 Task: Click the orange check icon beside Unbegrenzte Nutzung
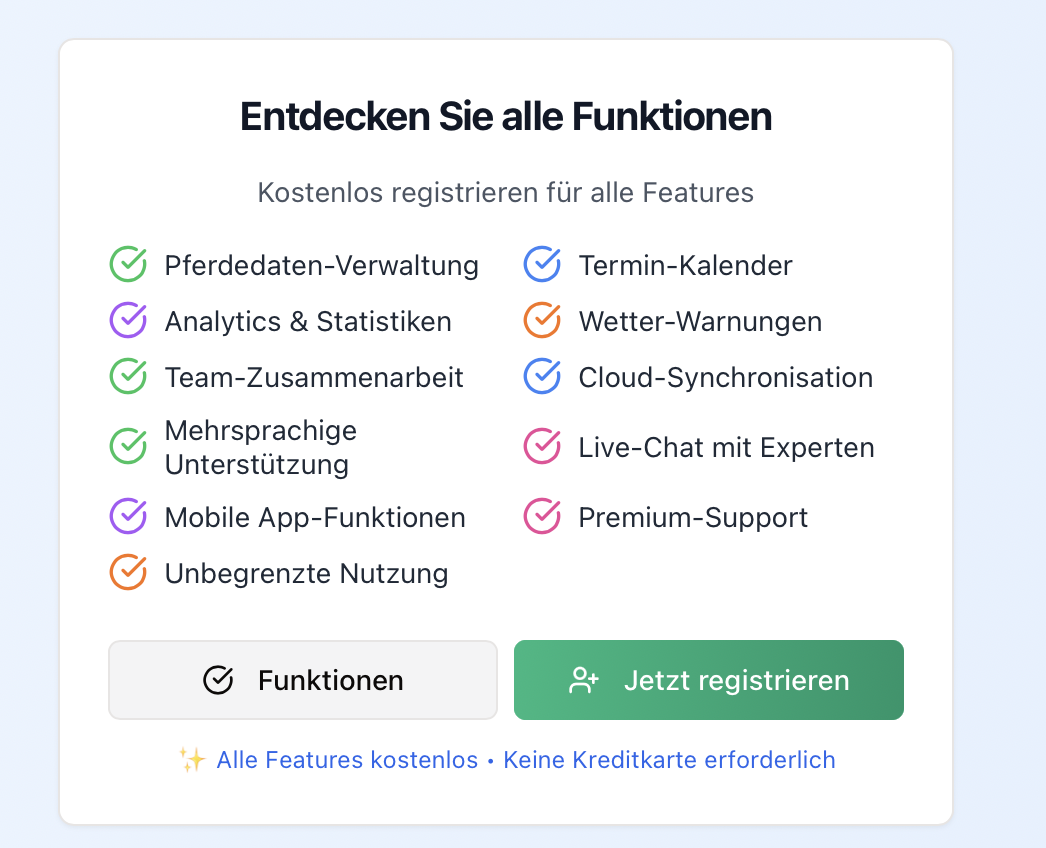(128, 573)
